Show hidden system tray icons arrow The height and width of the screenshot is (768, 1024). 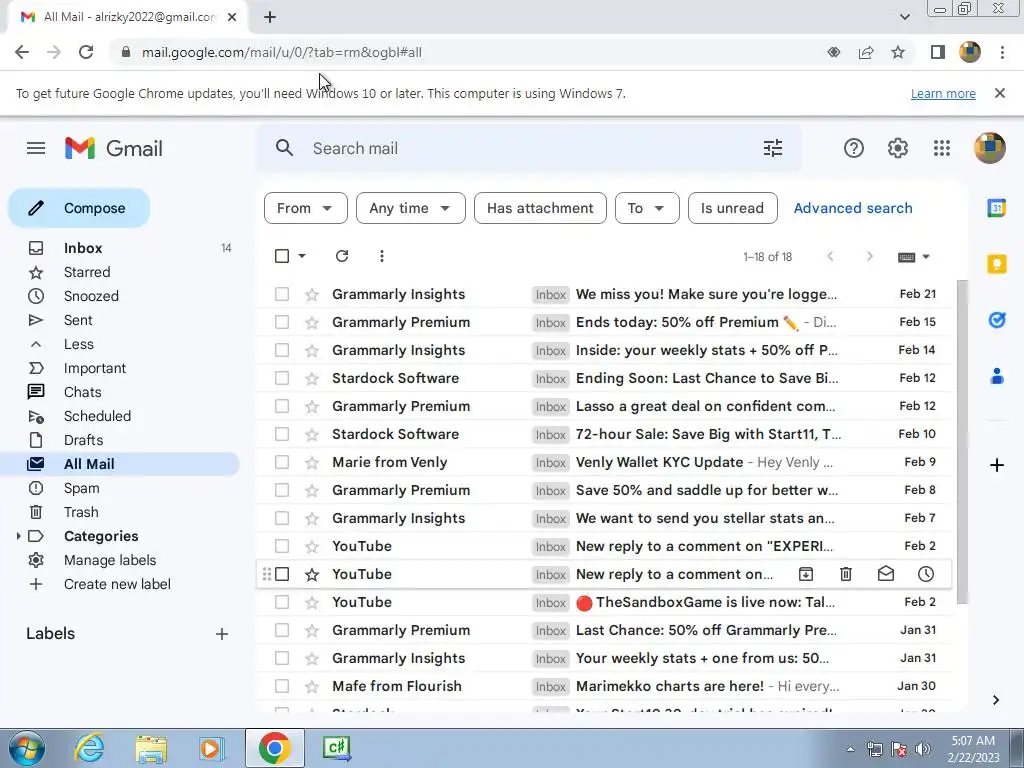(x=850, y=749)
